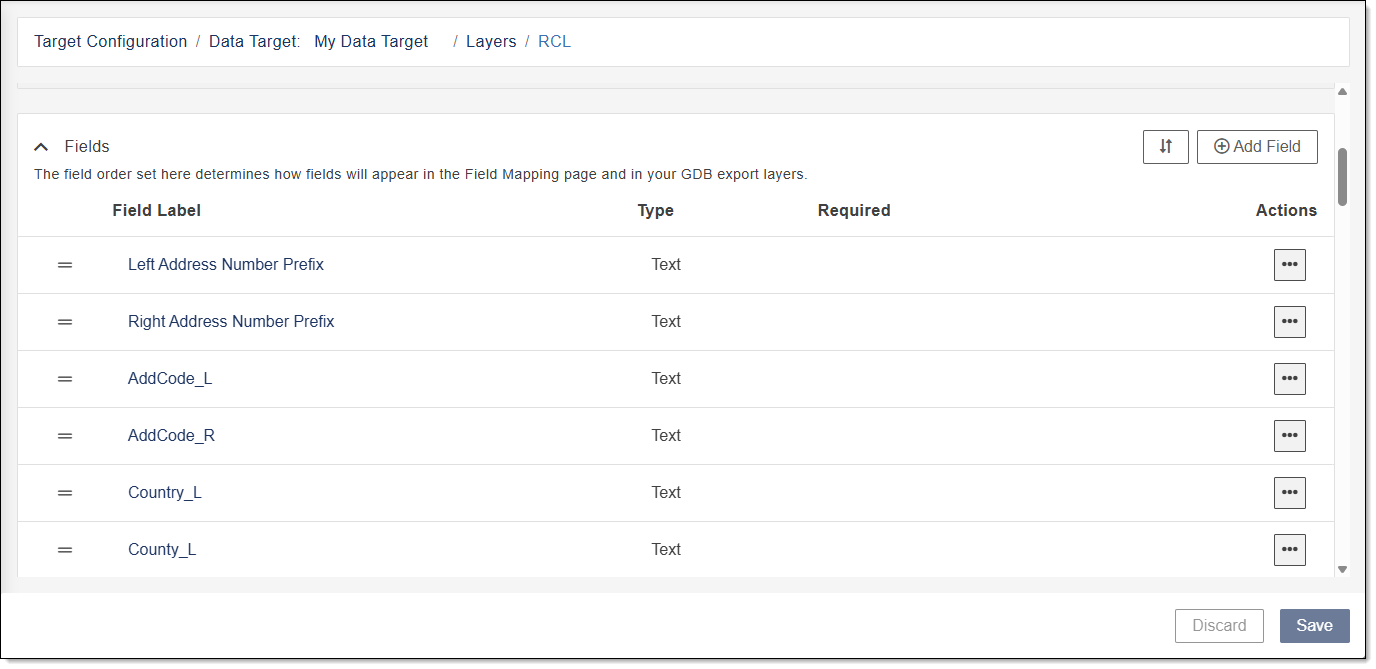Open actions menu for Right Address Number Prefix

click(x=1289, y=322)
